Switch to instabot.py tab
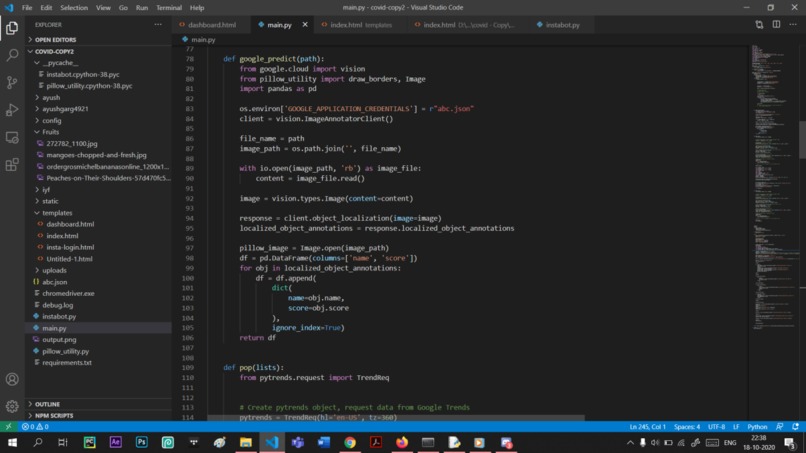806x453 pixels. (x=562, y=25)
